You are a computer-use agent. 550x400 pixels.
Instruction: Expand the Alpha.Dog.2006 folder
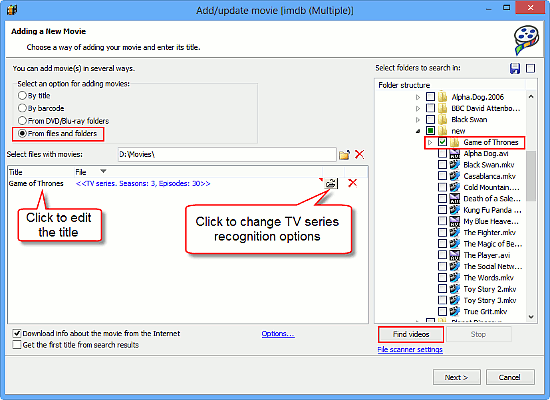pyautogui.click(x=418, y=97)
